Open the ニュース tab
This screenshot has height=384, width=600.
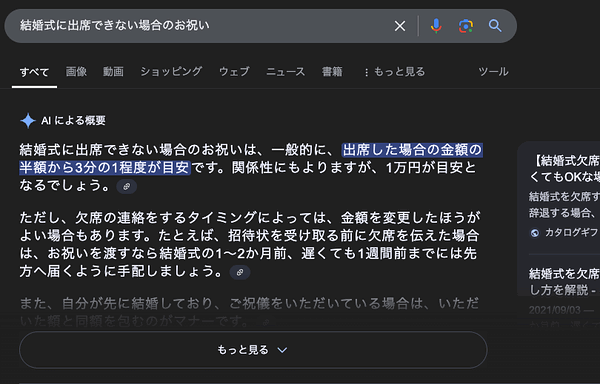285,72
